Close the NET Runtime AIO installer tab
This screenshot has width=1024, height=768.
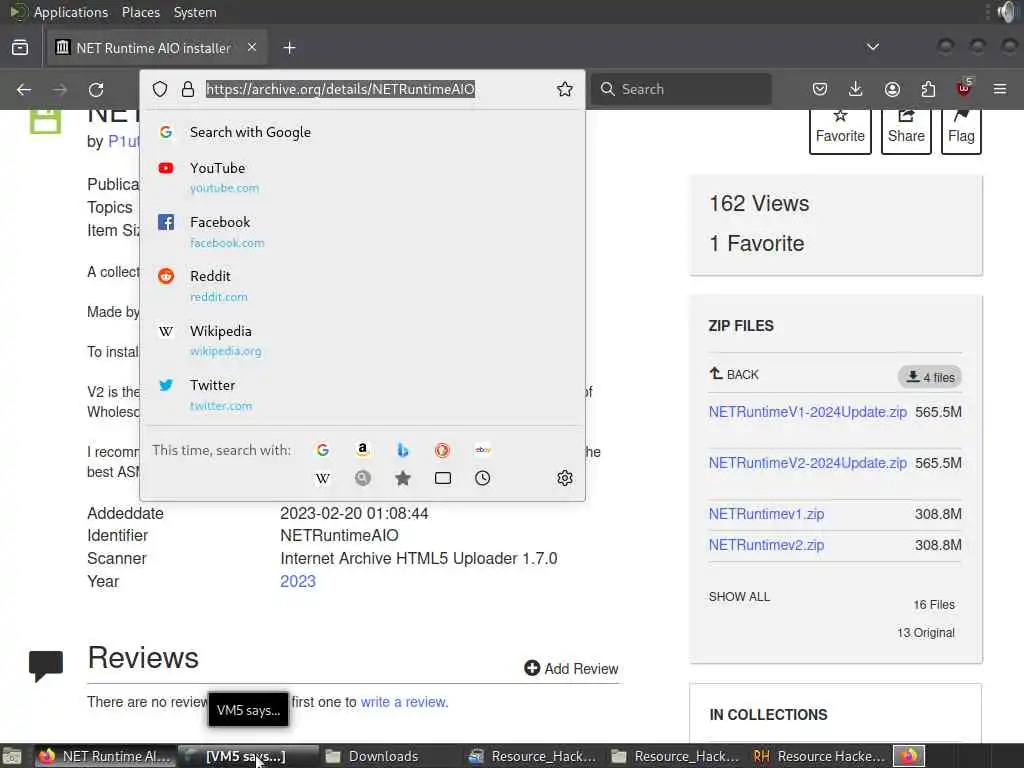point(252,48)
